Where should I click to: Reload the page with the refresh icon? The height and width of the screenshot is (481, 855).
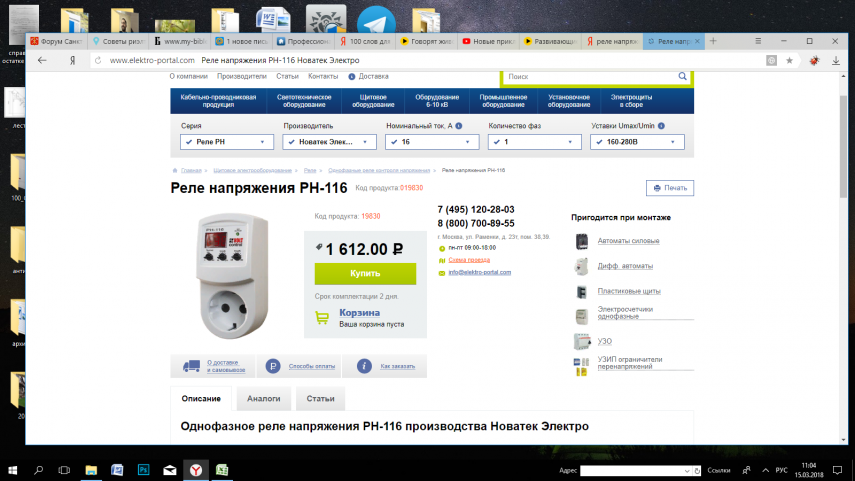click(x=98, y=61)
